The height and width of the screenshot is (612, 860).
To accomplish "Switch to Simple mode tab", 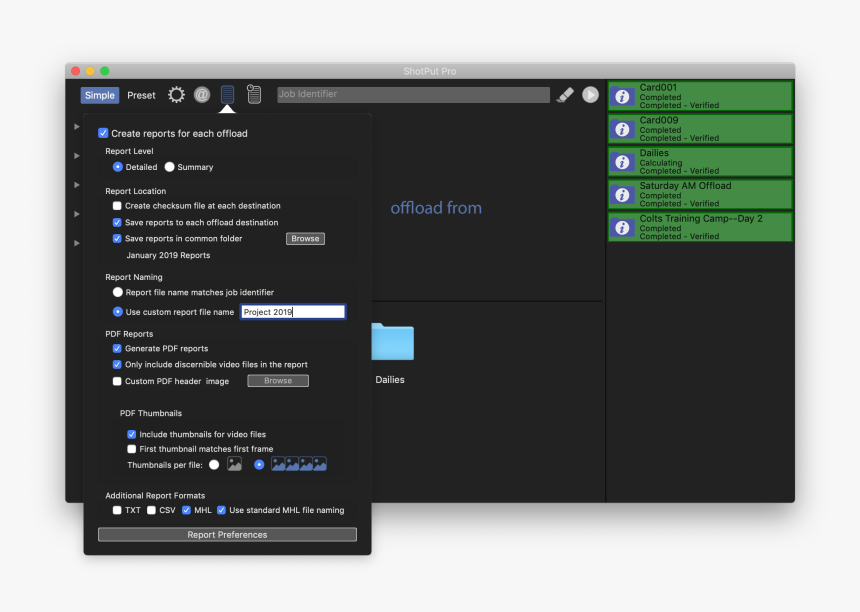I will pyautogui.click(x=100, y=95).
